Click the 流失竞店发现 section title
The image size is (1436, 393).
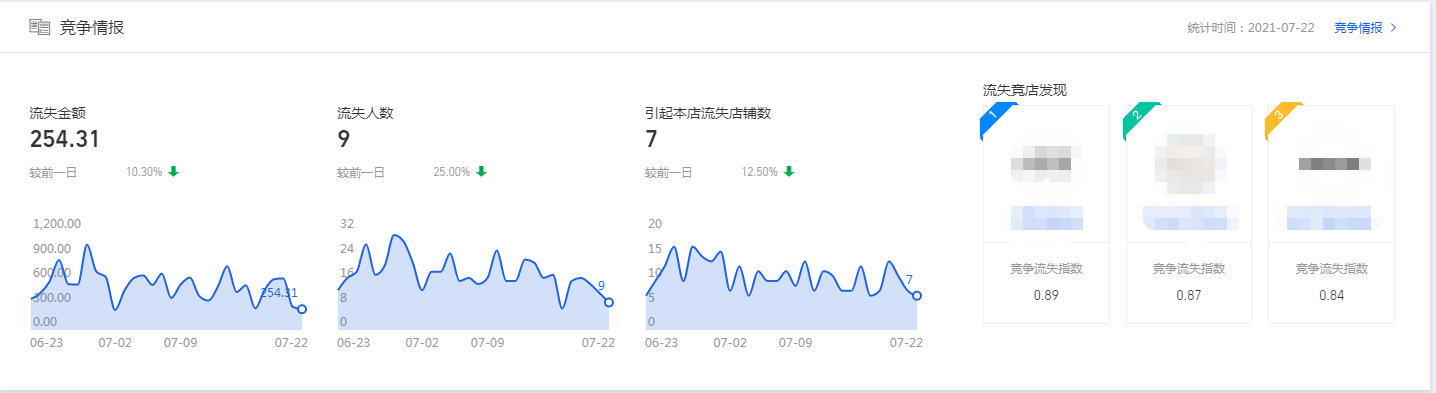click(1025, 91)
